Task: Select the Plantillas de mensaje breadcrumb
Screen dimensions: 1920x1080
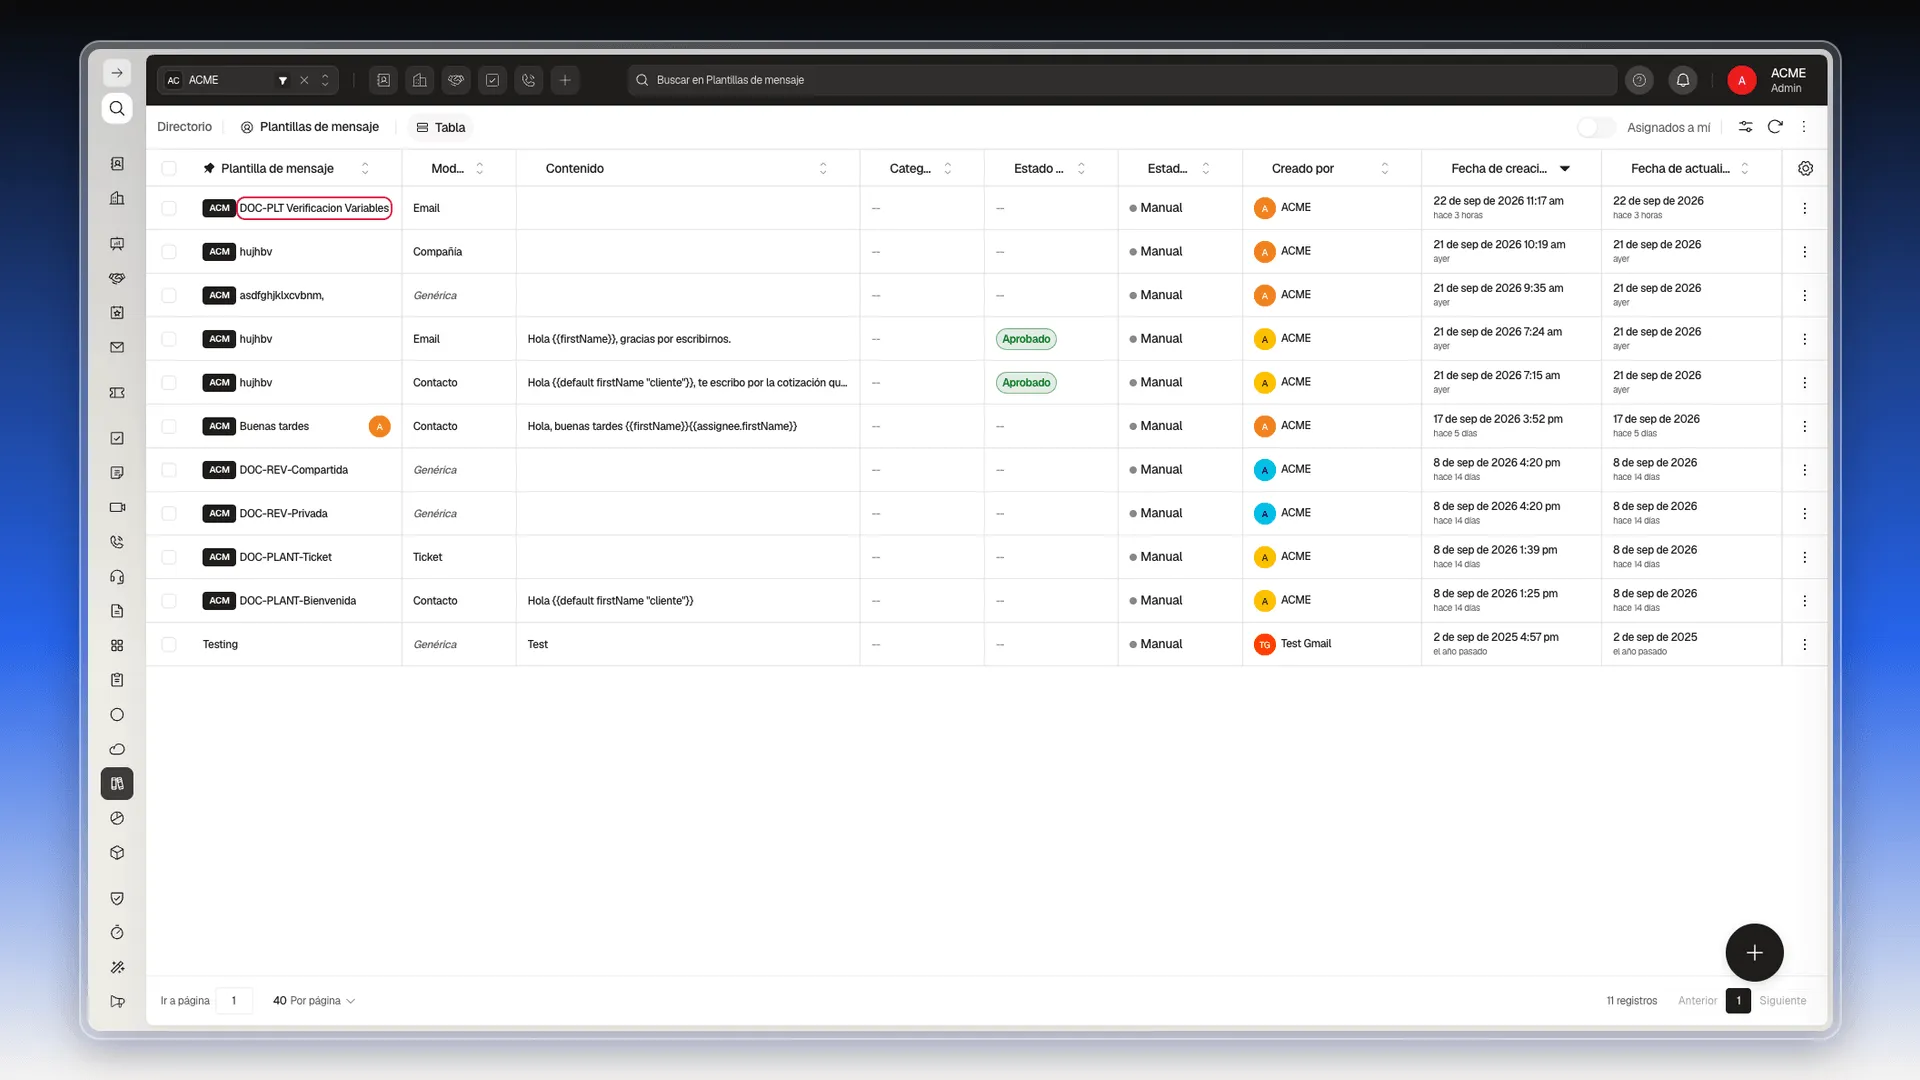Action: [x=310, y=127]
